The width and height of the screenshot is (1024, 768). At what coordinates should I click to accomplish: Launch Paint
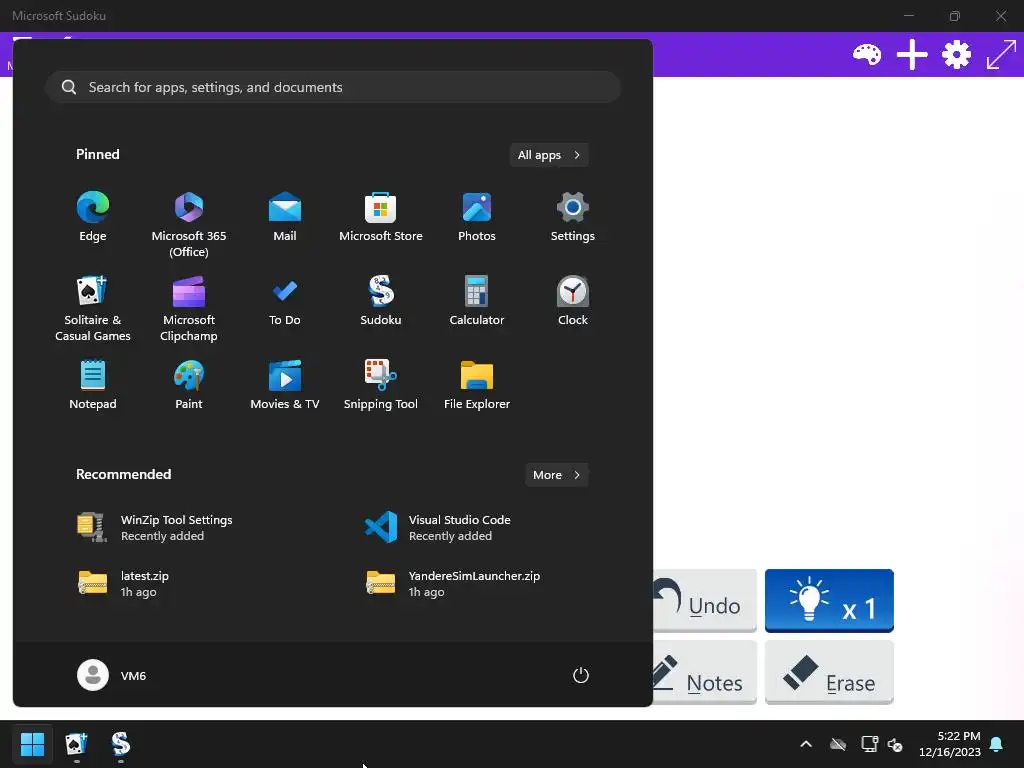coord(189,385)
